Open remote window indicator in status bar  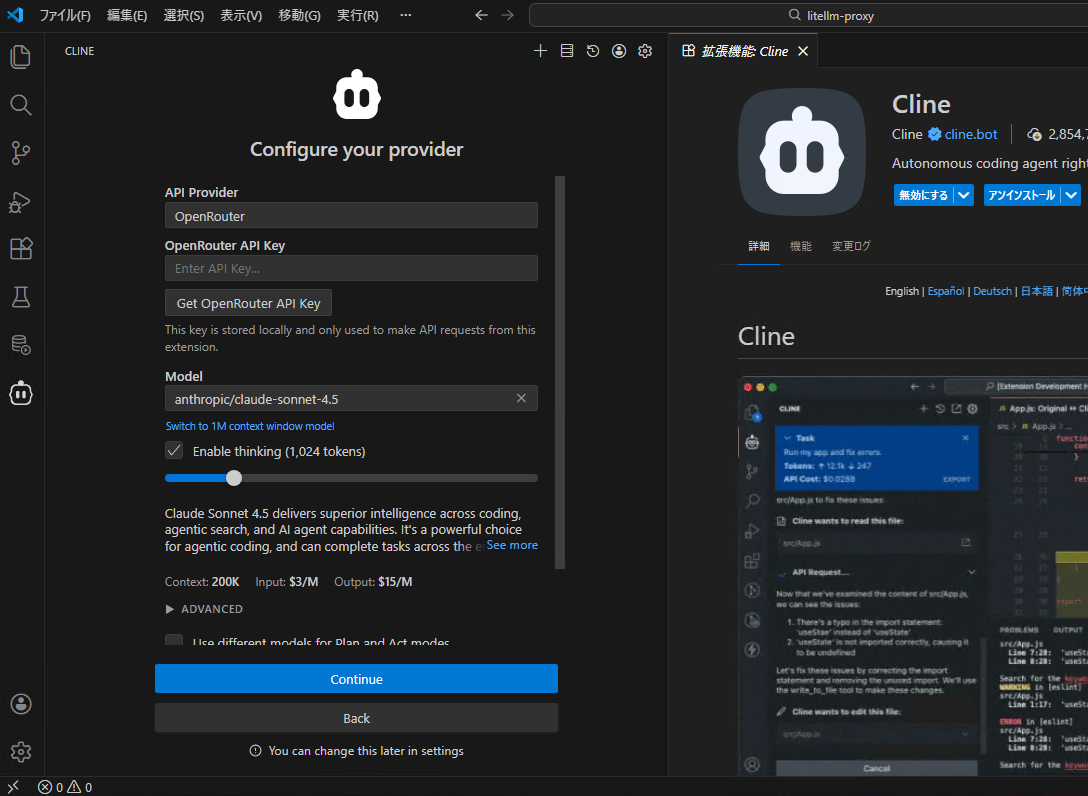point(13,787)
